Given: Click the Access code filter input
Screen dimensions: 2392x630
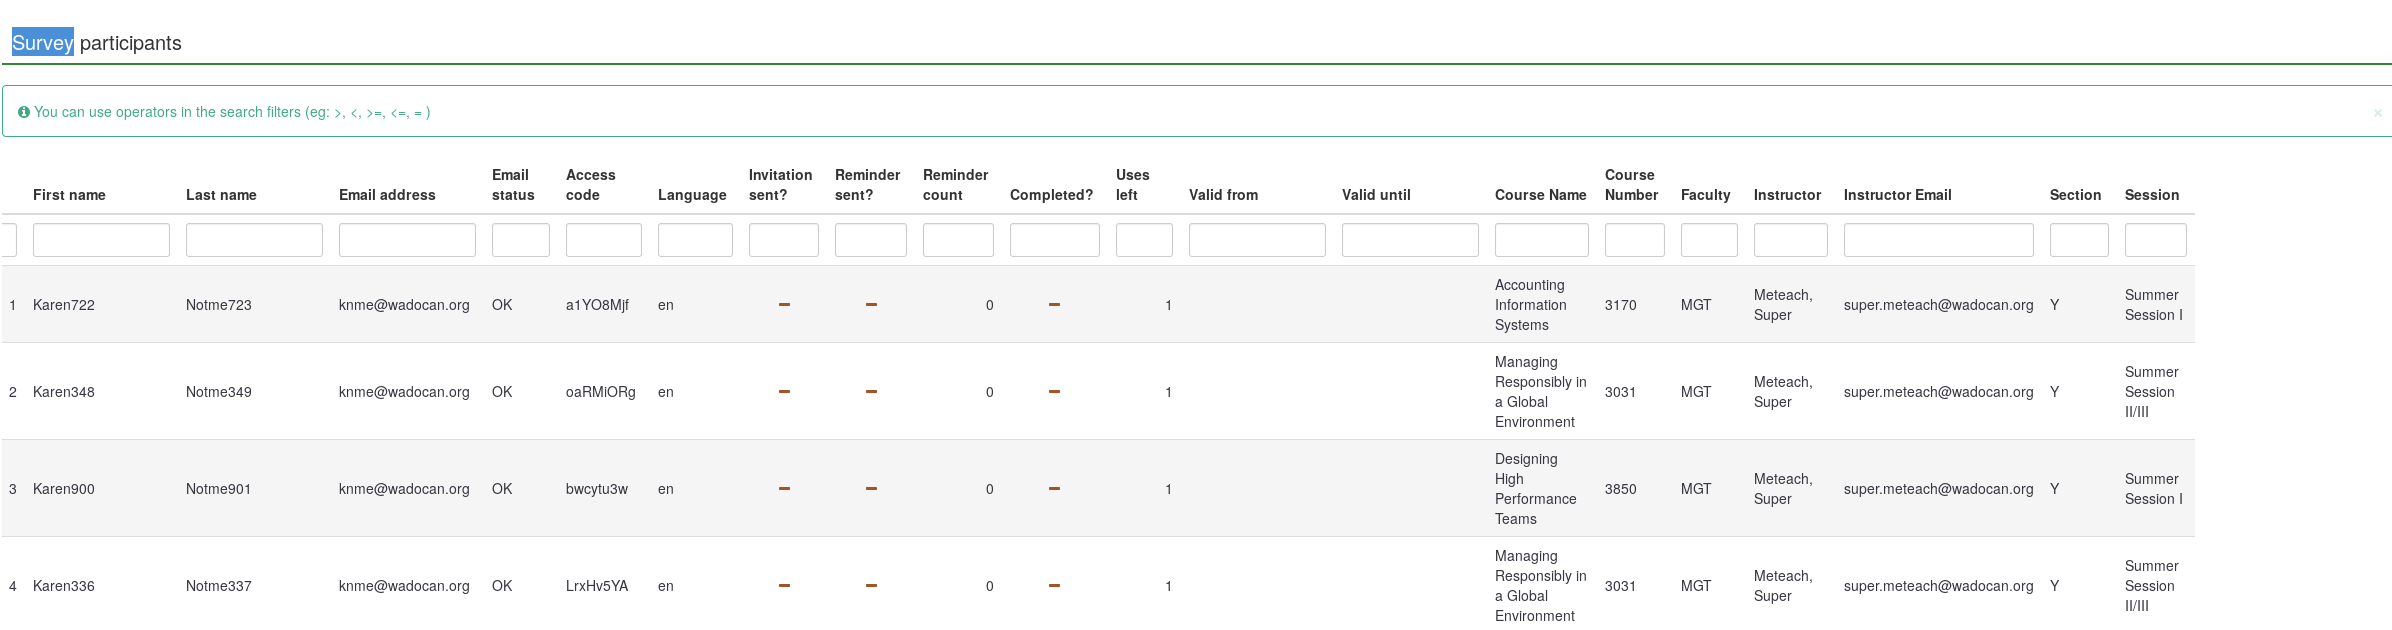Looking at the screenshot, I should (603, 240).
